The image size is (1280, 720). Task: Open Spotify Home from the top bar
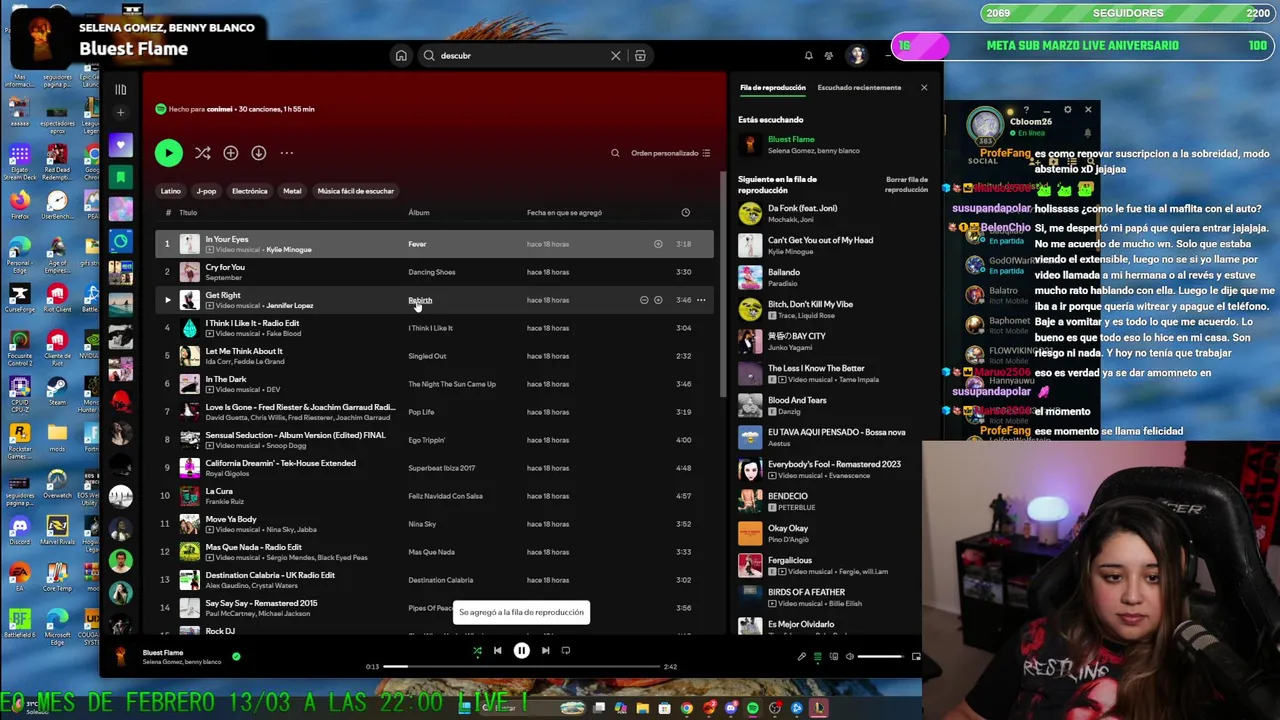click(401, 56)
